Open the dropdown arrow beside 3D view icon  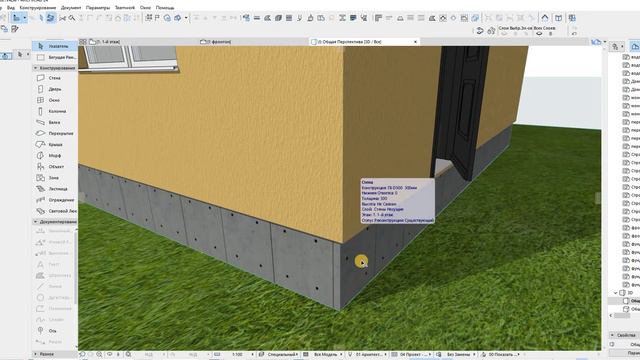[x=186, y=18]
